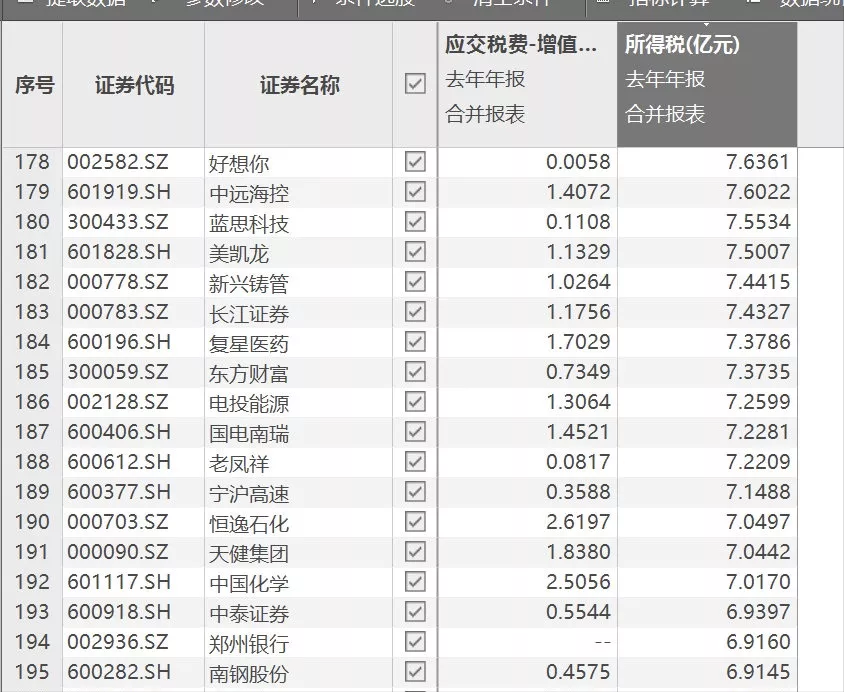
Task: Click the 清空条件 button
Action: point(510,5)
